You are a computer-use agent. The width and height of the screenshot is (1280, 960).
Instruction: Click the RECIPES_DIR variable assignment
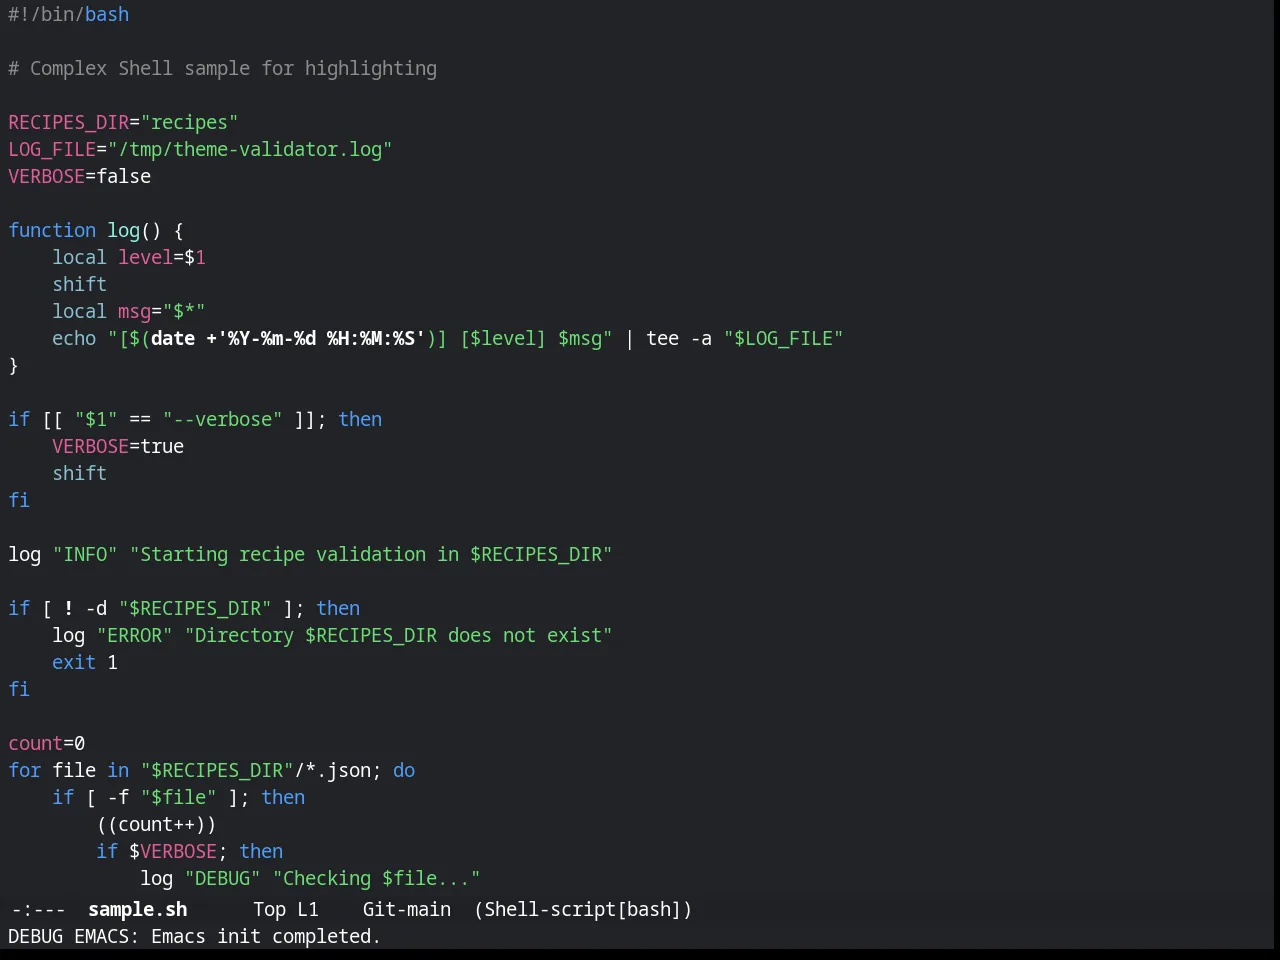click(x=123, y=122)
